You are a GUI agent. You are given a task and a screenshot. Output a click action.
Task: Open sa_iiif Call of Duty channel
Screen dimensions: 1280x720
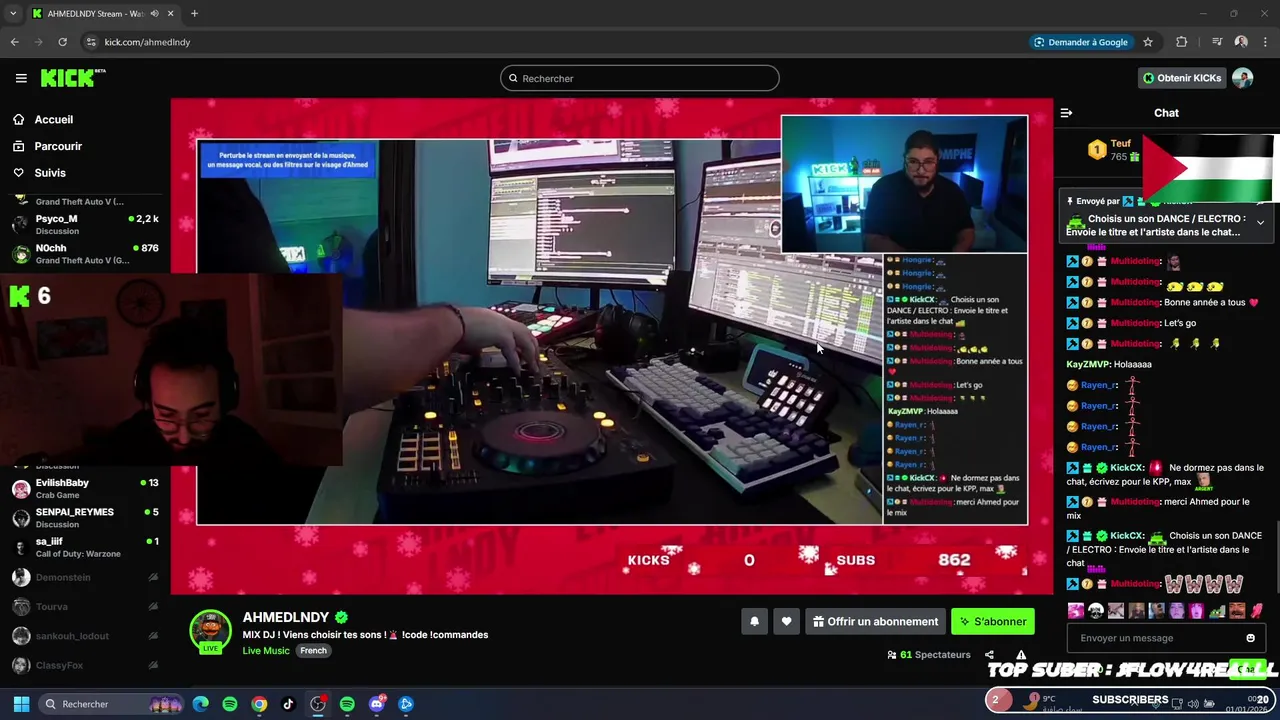tap(85, 547)
